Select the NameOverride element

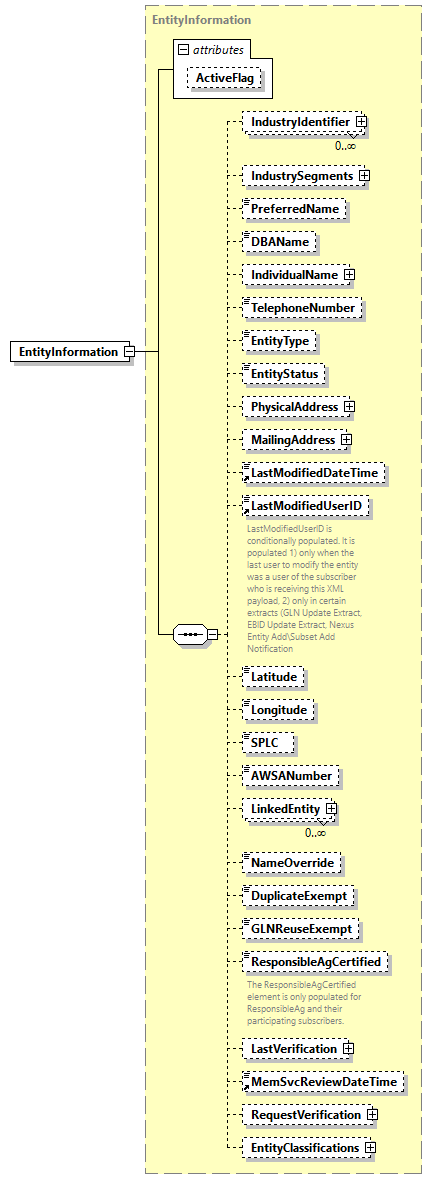tap(292, 862)
